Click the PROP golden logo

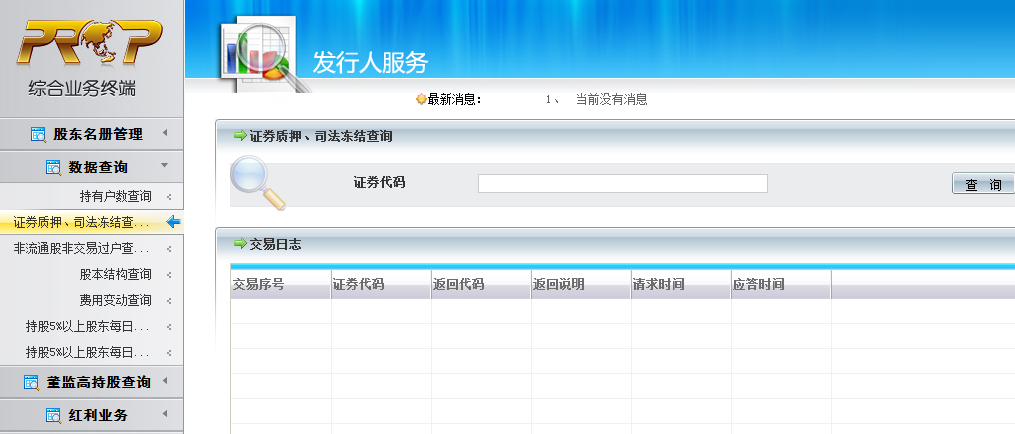(x=89, y=43)
